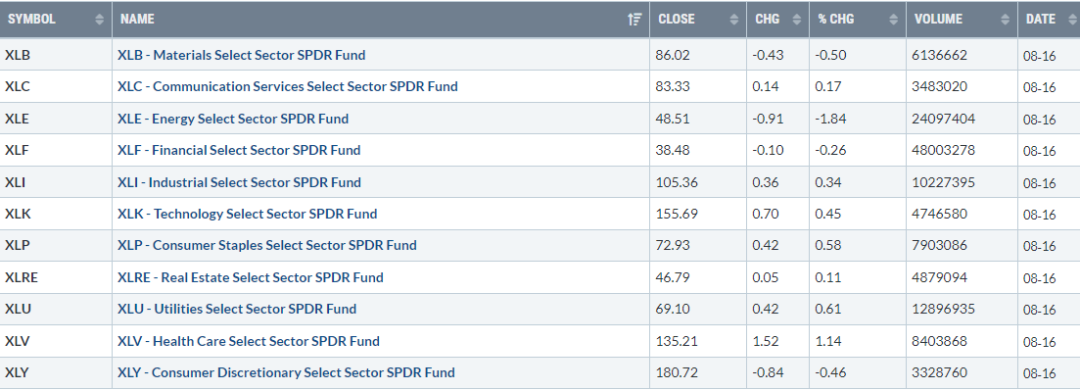The width and height of the screenshot is (1080, 390).
Task: Open XLC Communication Services Select Sector link
Action: coord(288,86)
